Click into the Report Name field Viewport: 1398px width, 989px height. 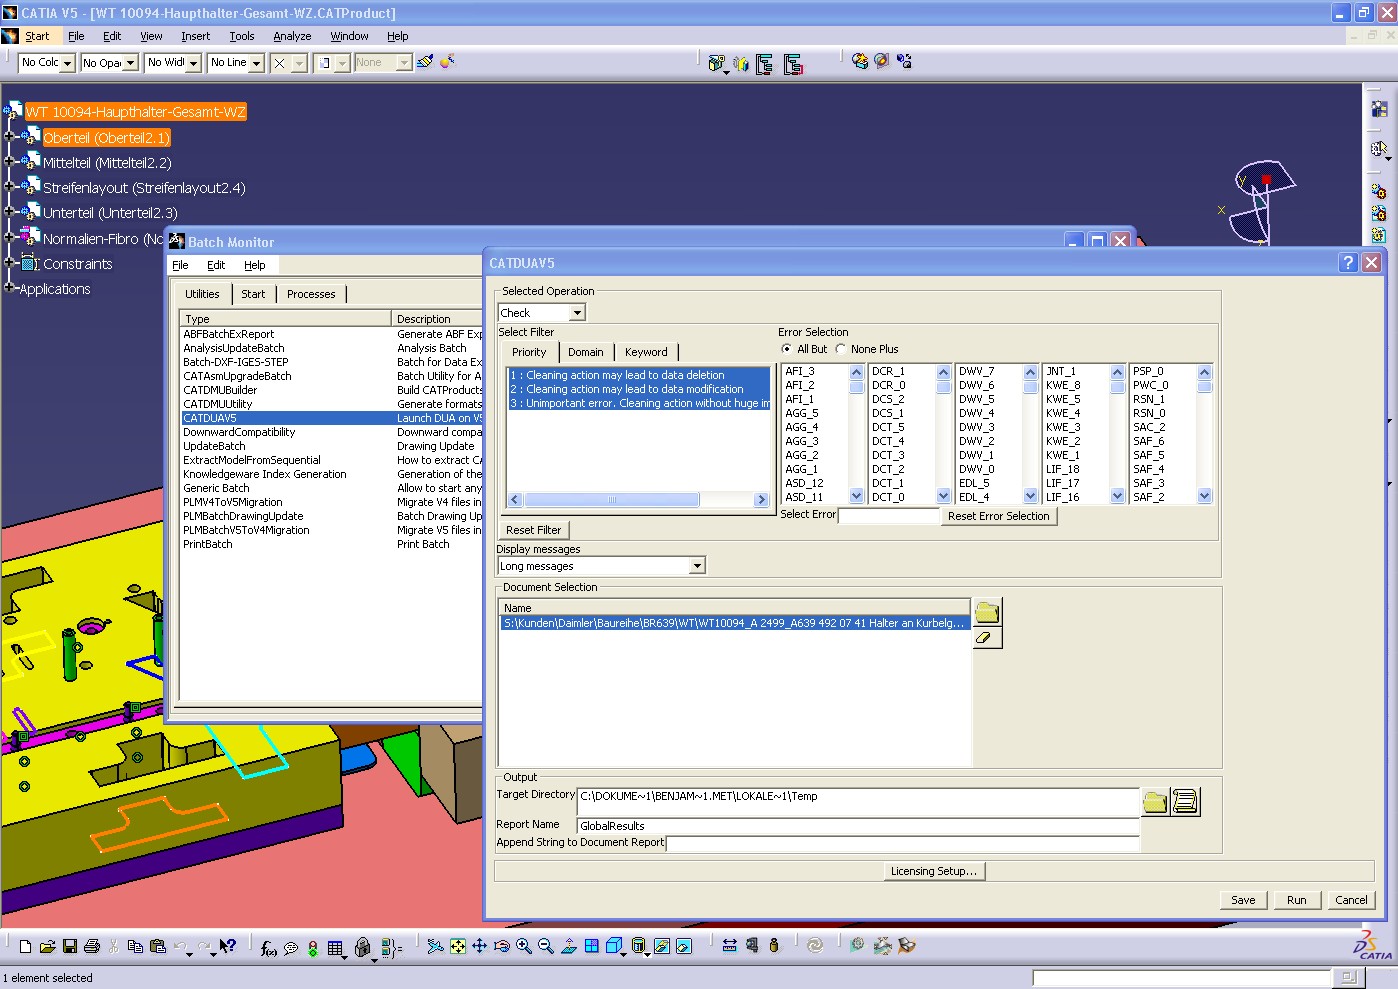858,826
